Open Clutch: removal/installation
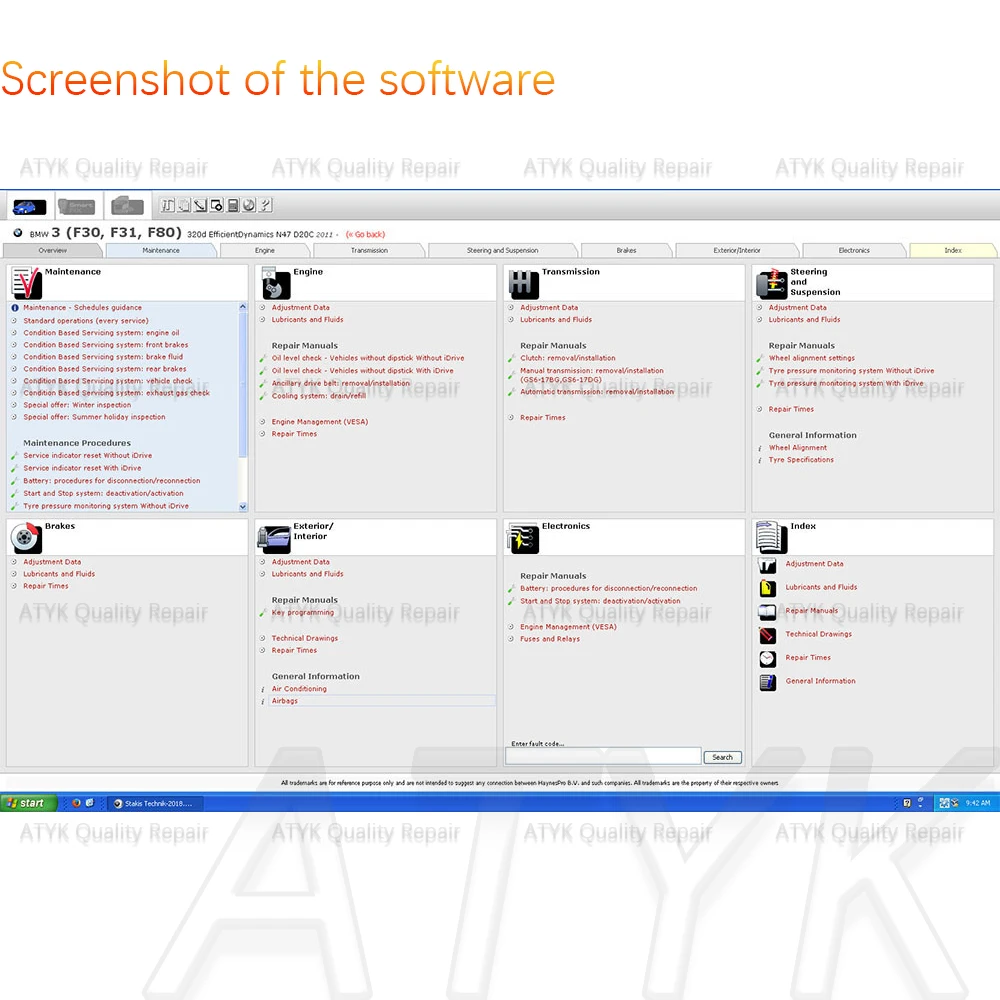1000x1000 pixels. 568,358
